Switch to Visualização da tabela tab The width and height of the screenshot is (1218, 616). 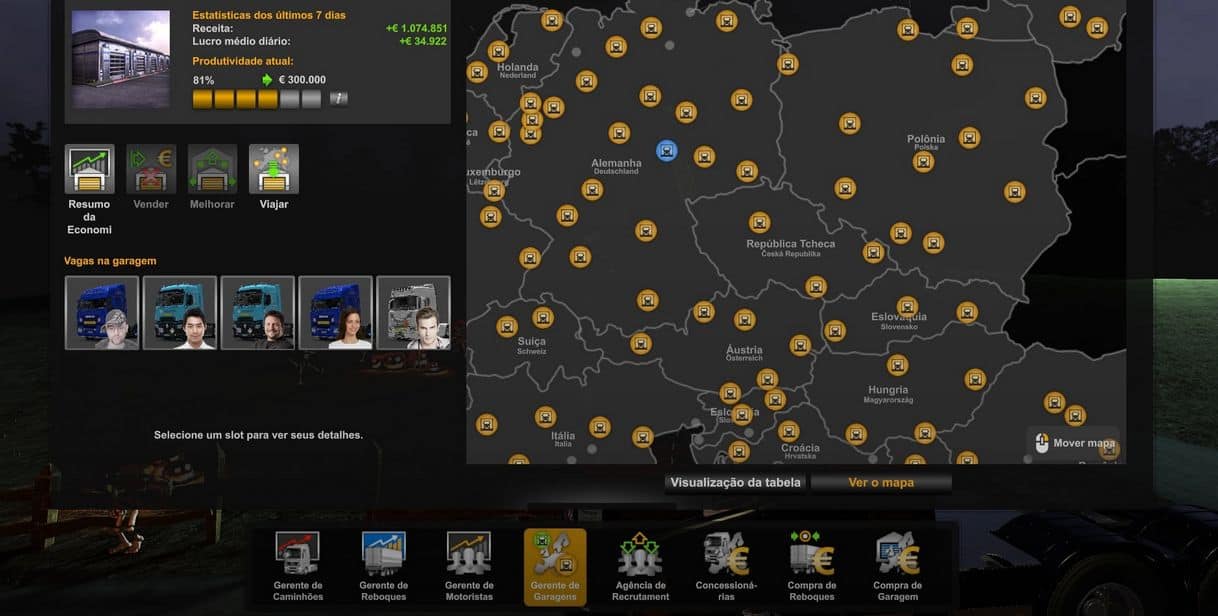point(735,483)
